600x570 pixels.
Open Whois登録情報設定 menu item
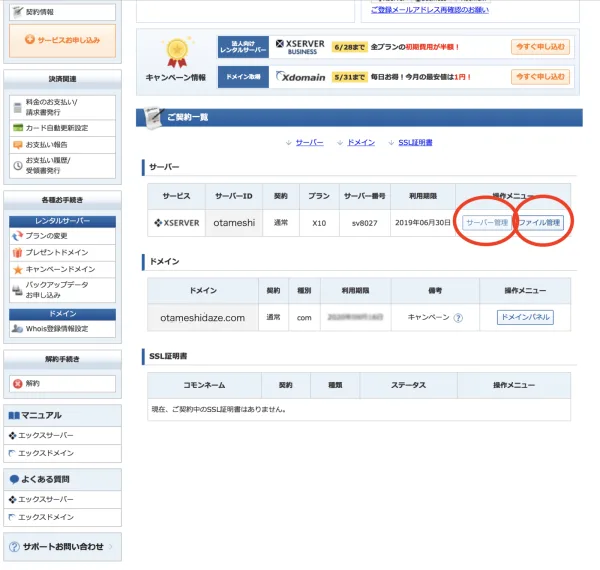[62, 329]
